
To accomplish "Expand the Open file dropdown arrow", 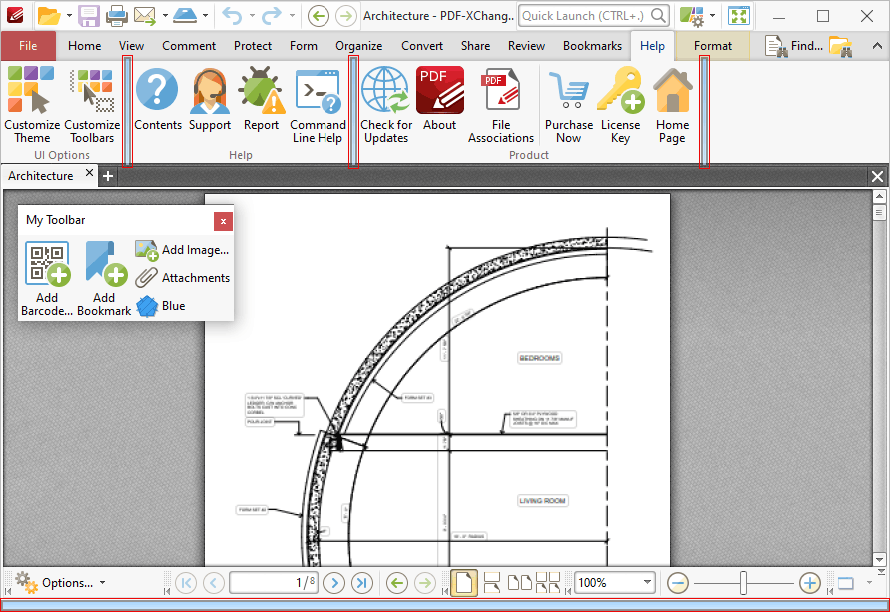I will 69,16.
